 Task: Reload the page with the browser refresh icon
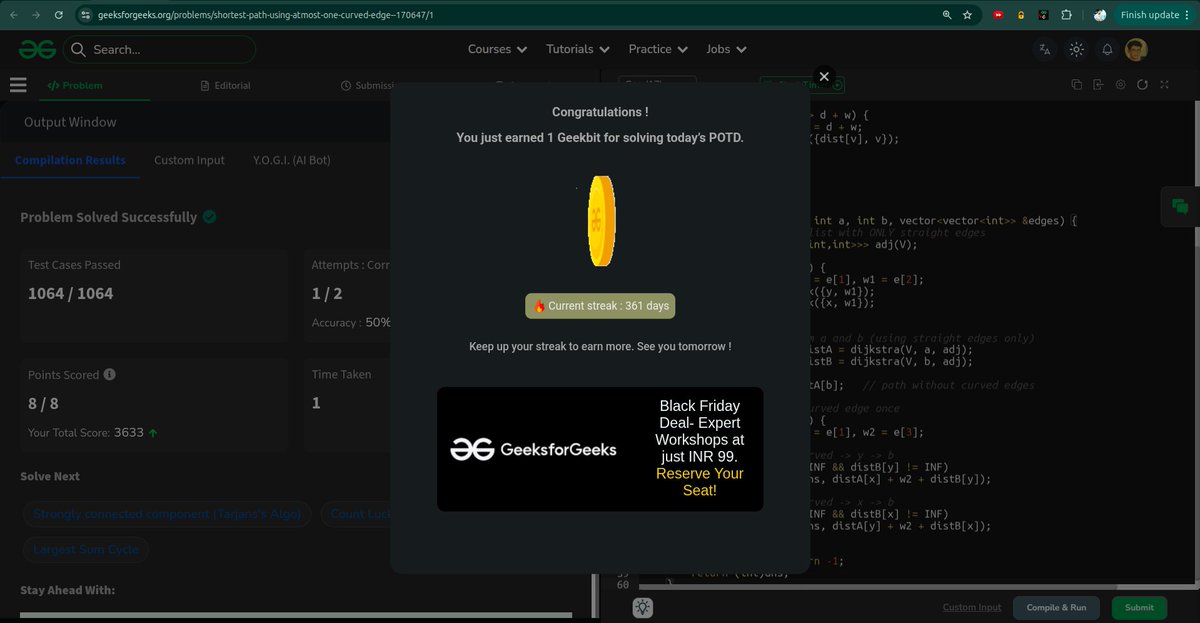(59, 15)
